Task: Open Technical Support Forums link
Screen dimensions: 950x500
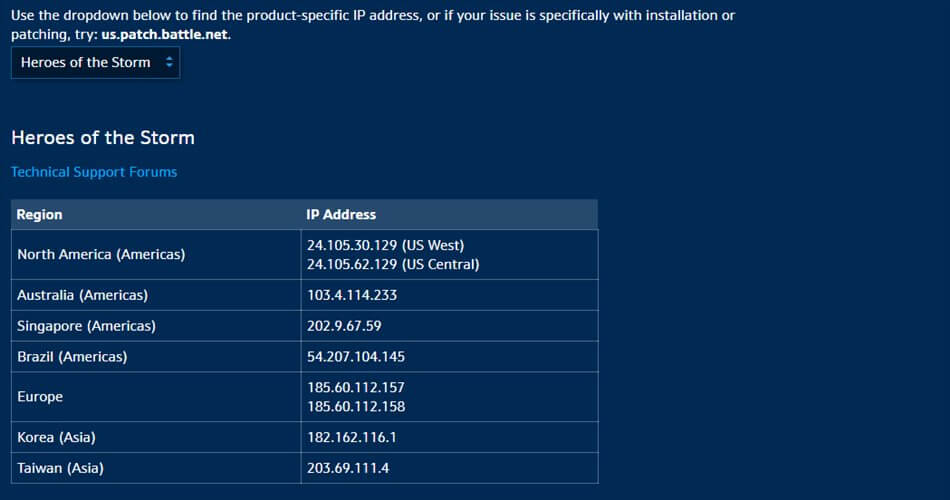Action: 94,172
